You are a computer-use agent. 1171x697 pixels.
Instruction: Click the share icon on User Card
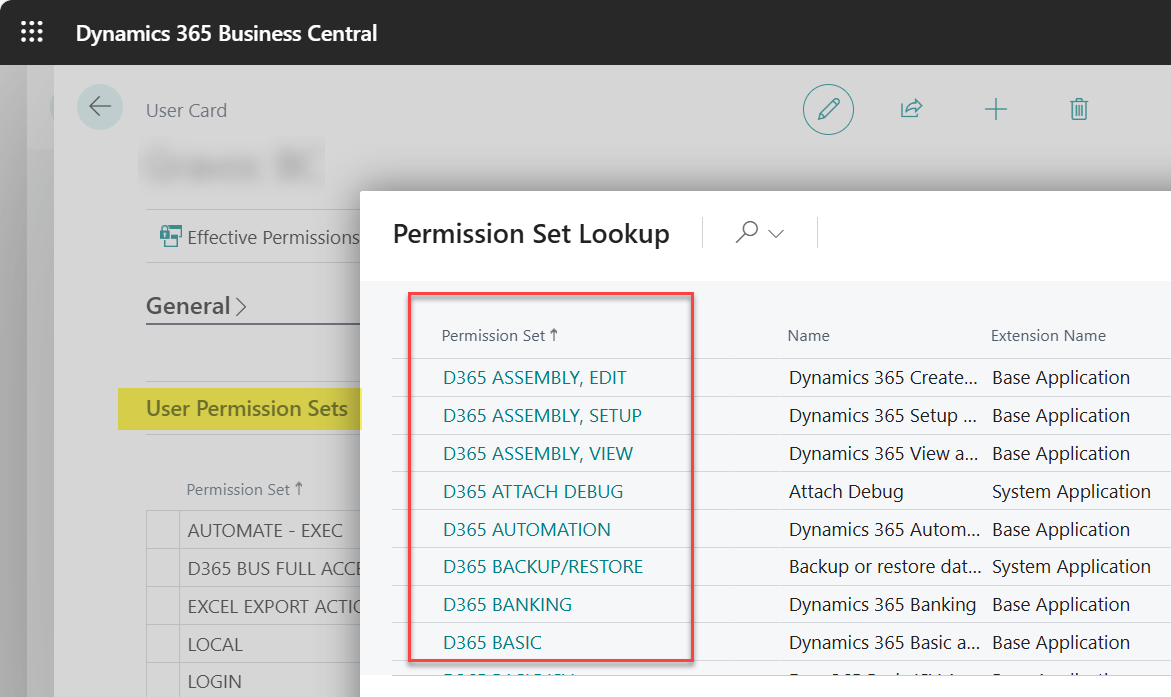(911, 109)
